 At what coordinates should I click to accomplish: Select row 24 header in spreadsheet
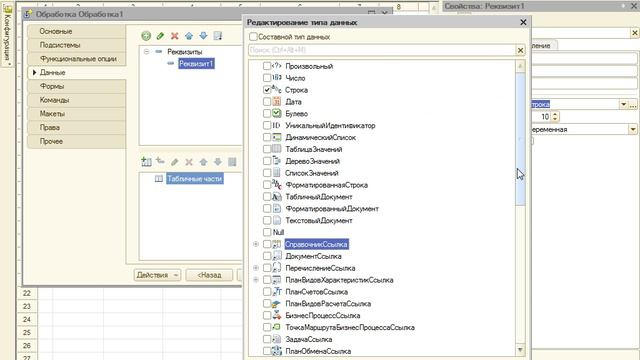[x=27, y=319]
